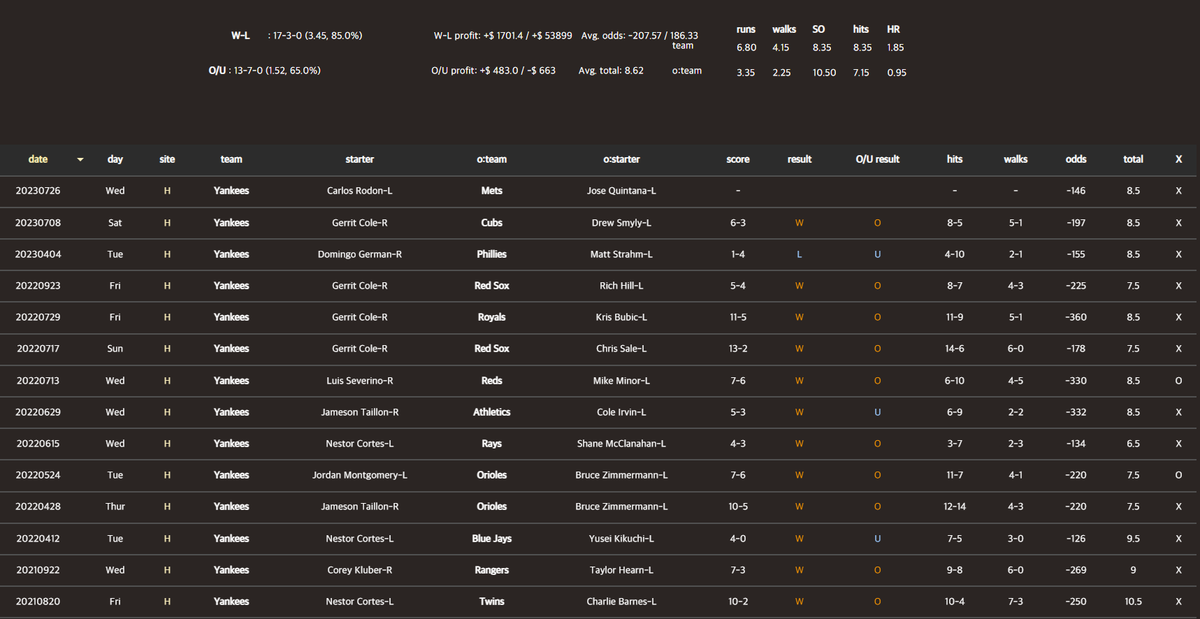1200x619 pixels.
Task: Click the Avg. total: 8.62 text
Action: pyautogui.click(x=611, y=71)
